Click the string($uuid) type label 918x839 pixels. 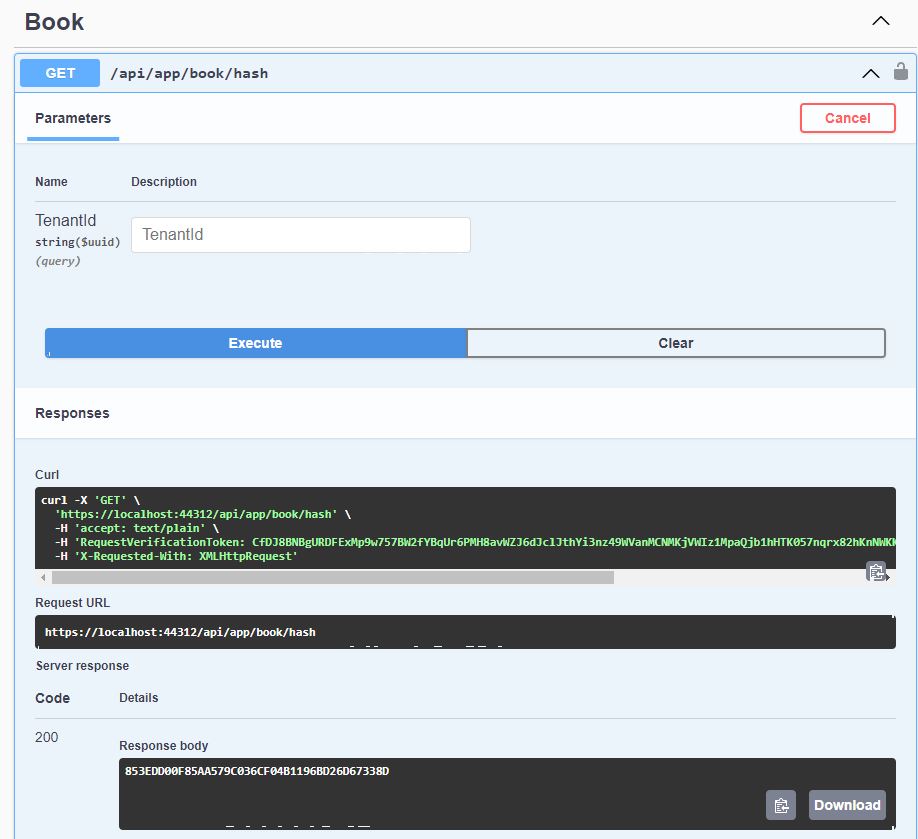77,242
